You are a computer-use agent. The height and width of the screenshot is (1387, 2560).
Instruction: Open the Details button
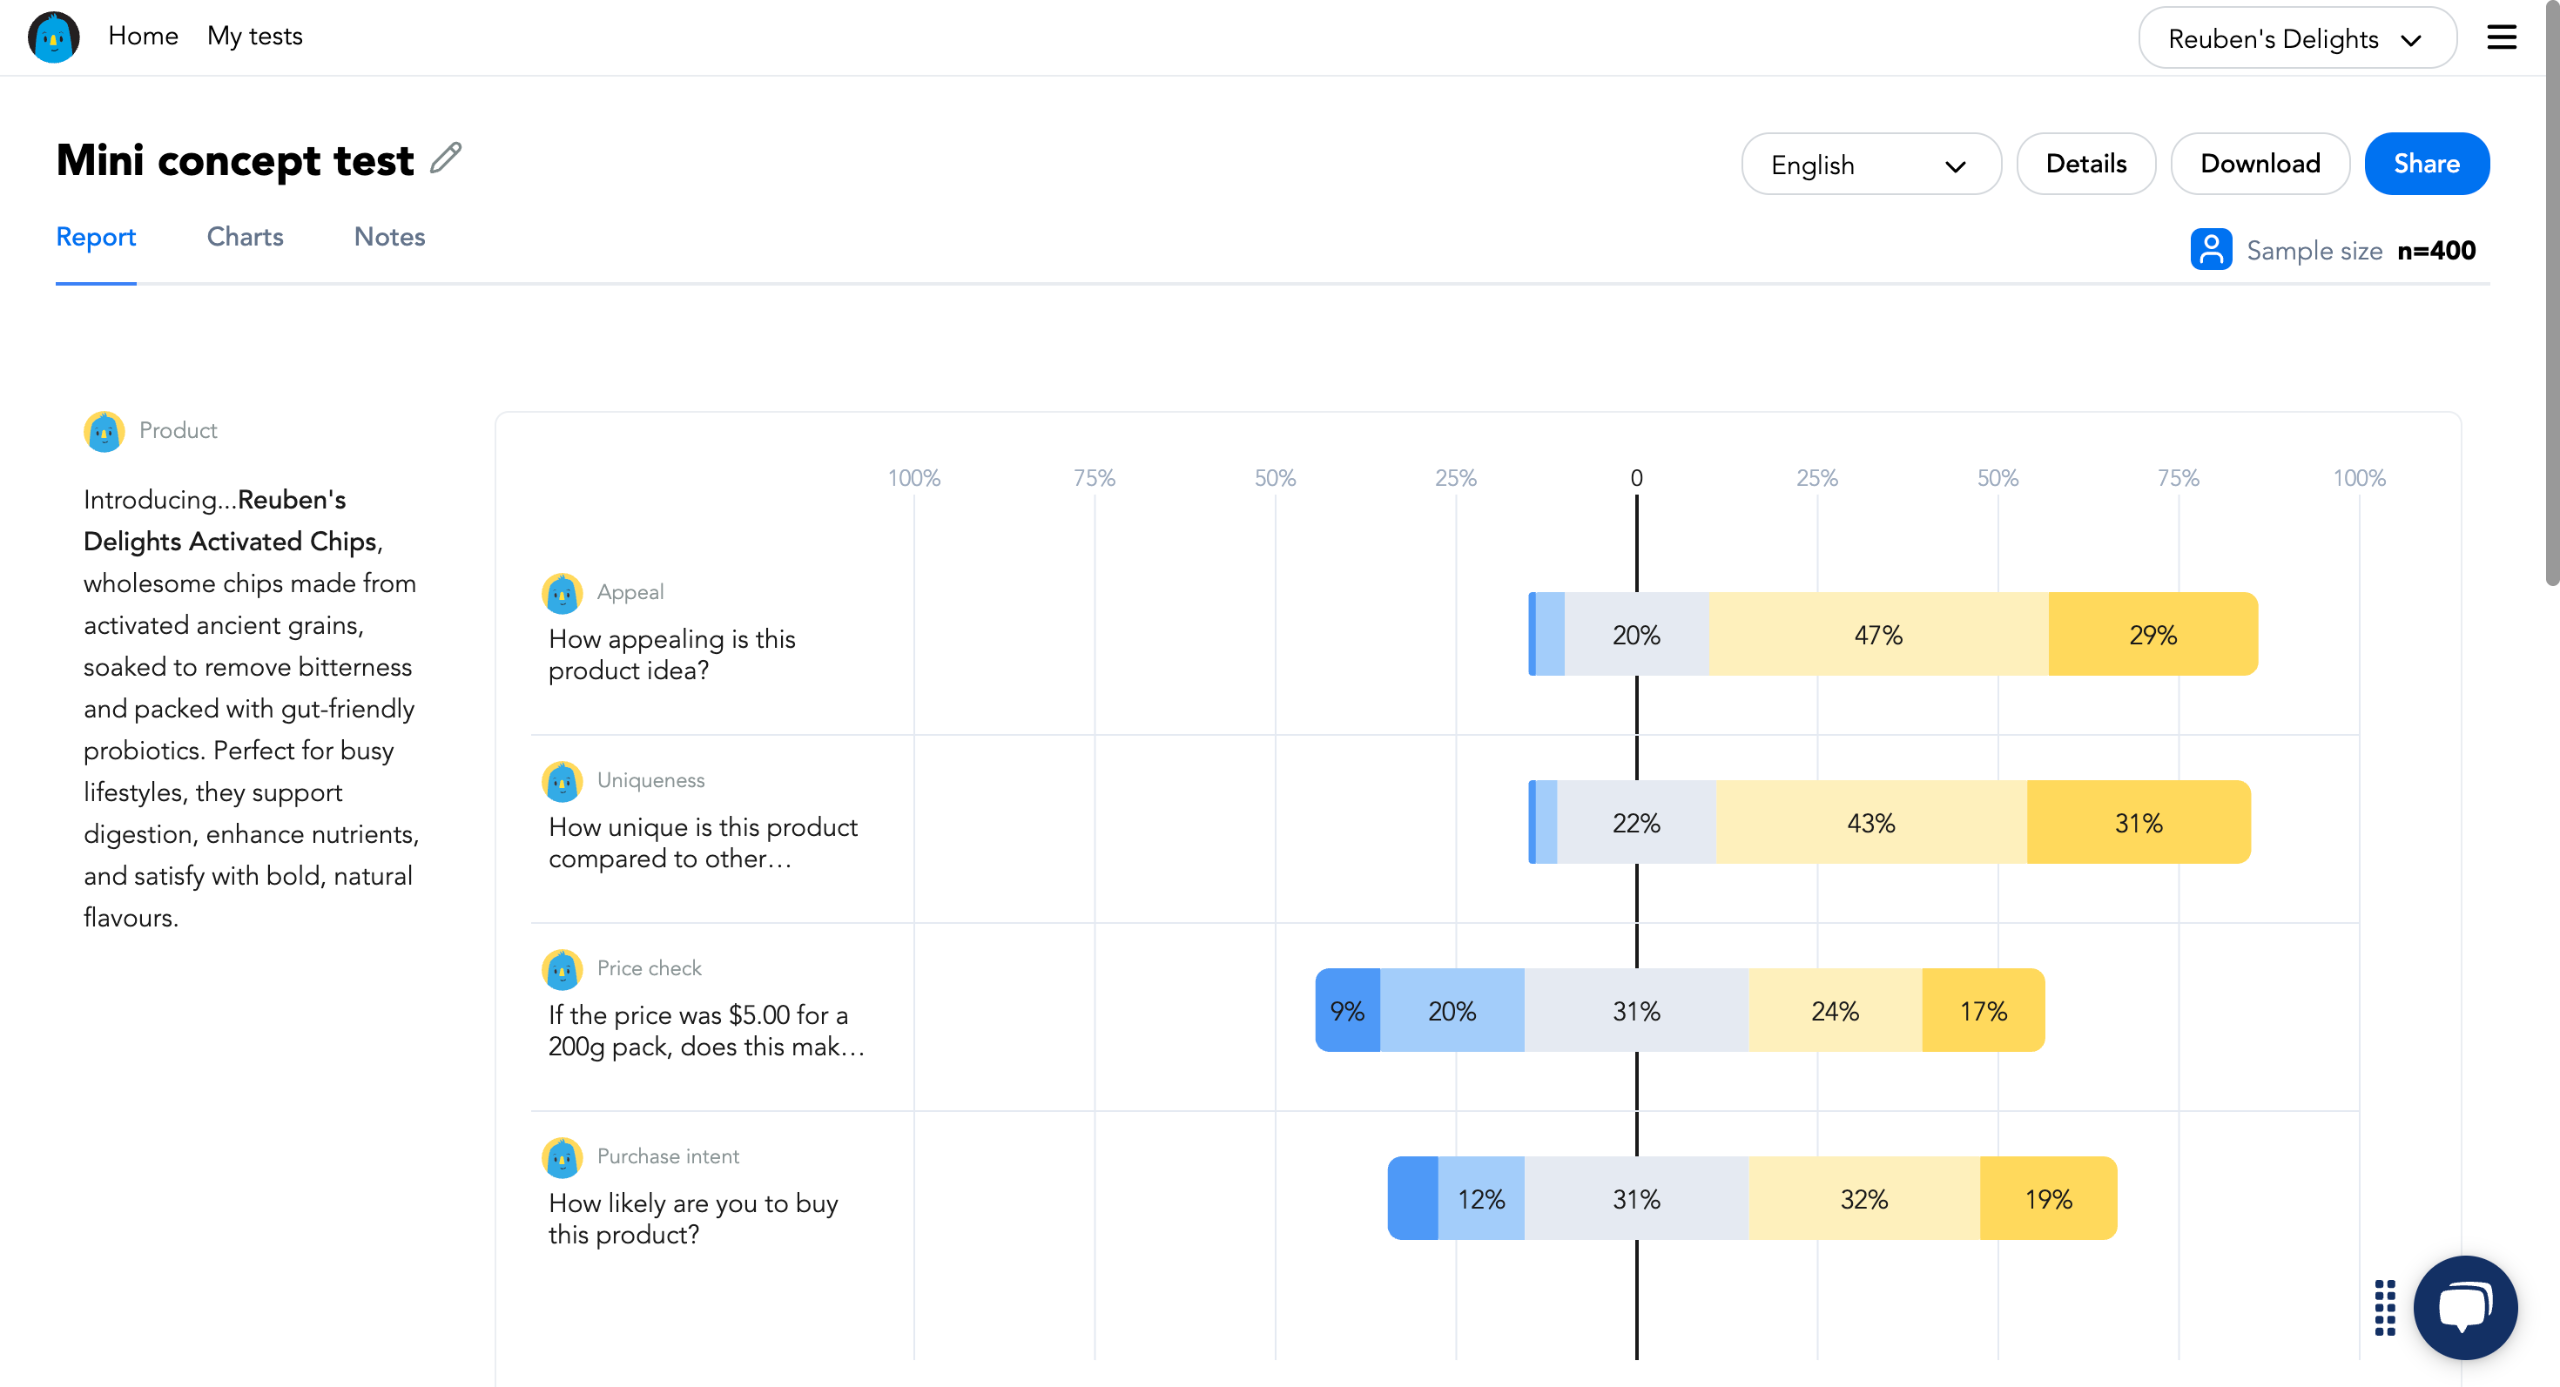[x=2085, y=164]
